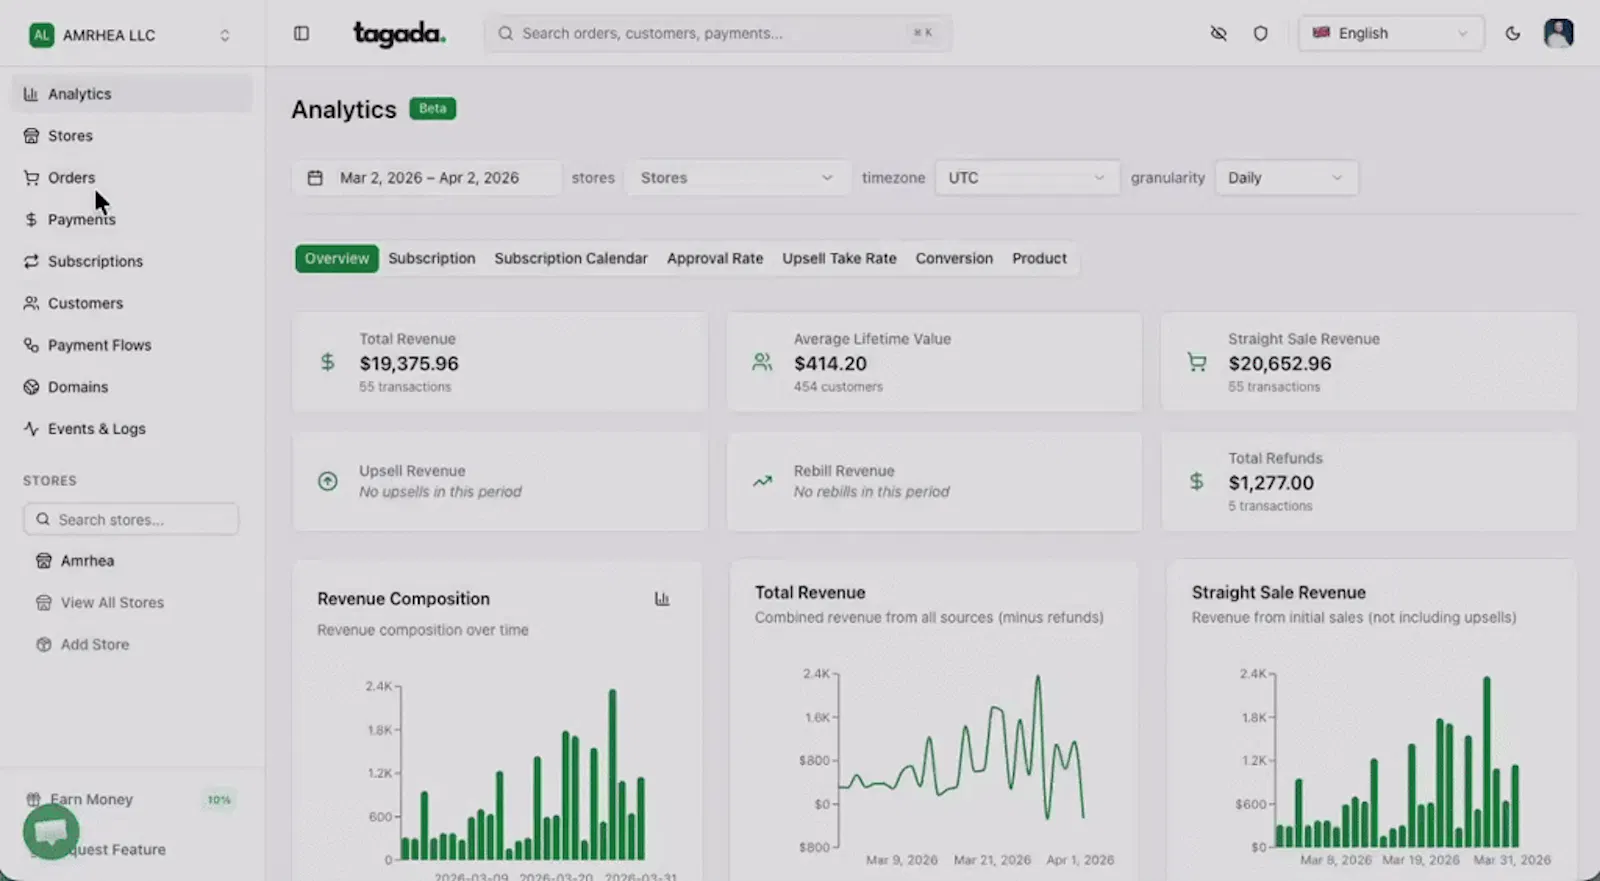Switch to the Subscription Calendar tab
The height and width of the screenshot is (881, 1600).
tap(571, 258)
